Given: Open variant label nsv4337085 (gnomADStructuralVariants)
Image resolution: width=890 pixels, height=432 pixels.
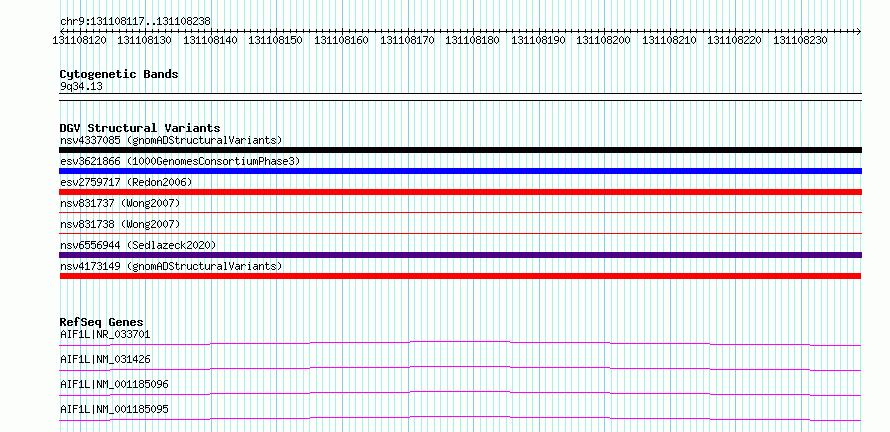Looking at the screenshot, I should click(171, 140).
